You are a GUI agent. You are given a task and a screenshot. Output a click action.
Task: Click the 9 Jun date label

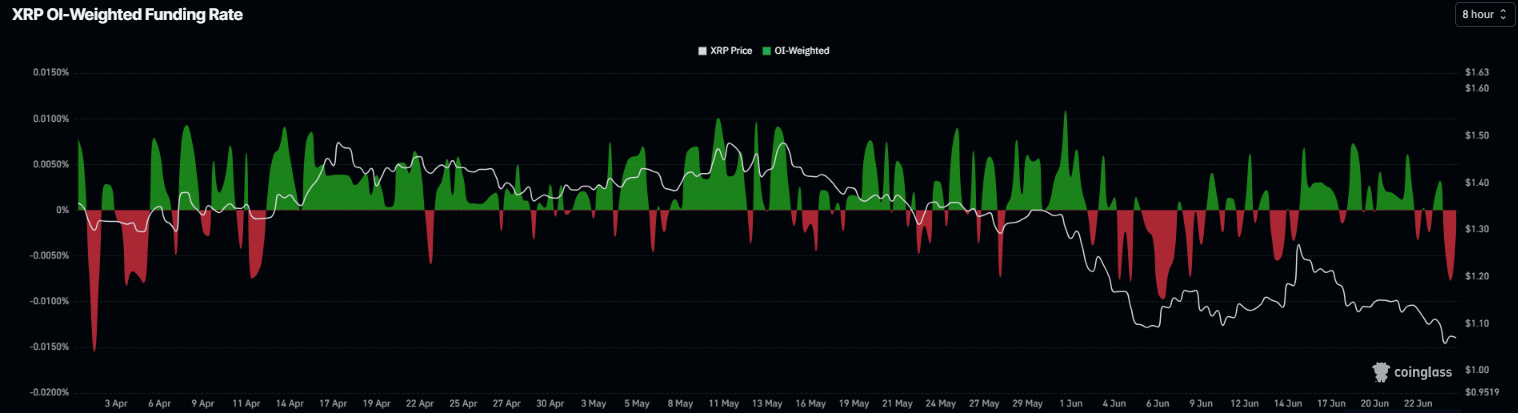(1201, 403)
